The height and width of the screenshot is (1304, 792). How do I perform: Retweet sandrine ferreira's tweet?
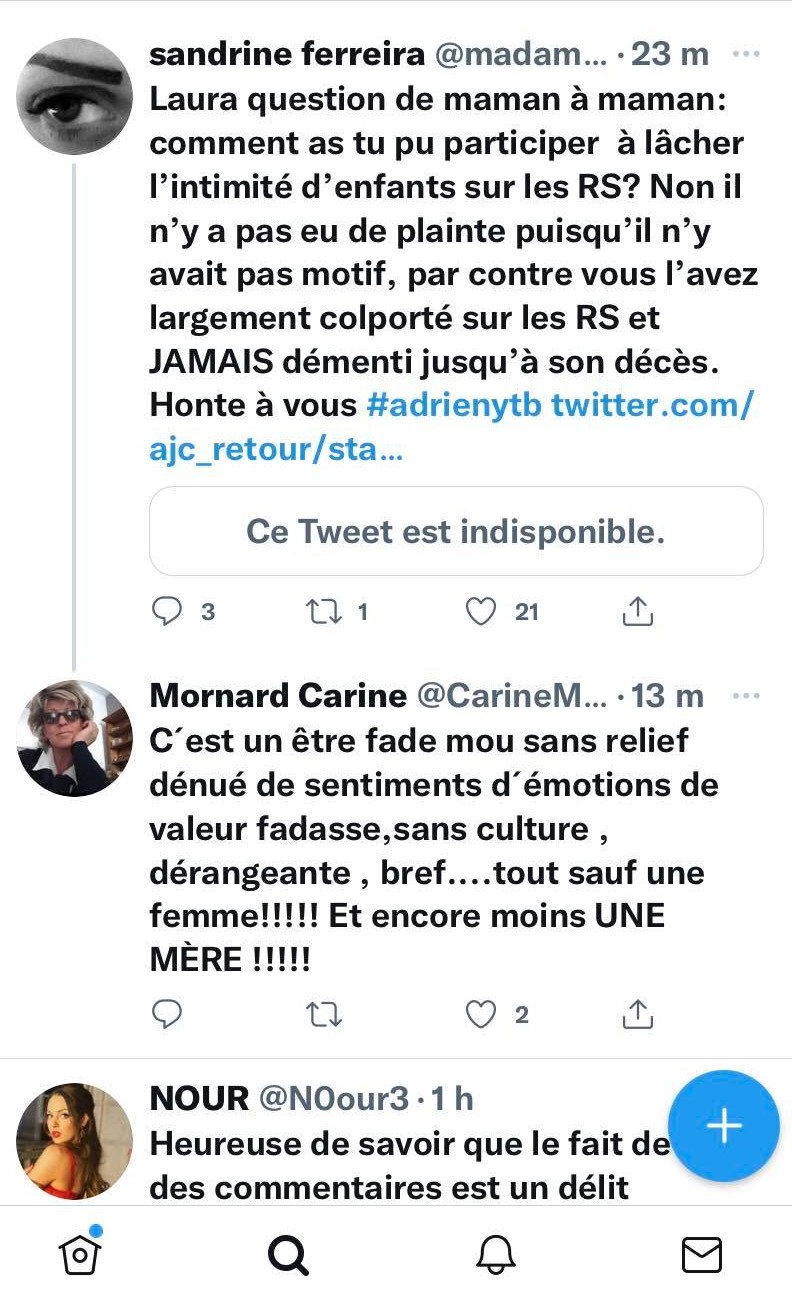tap(322, 611)
